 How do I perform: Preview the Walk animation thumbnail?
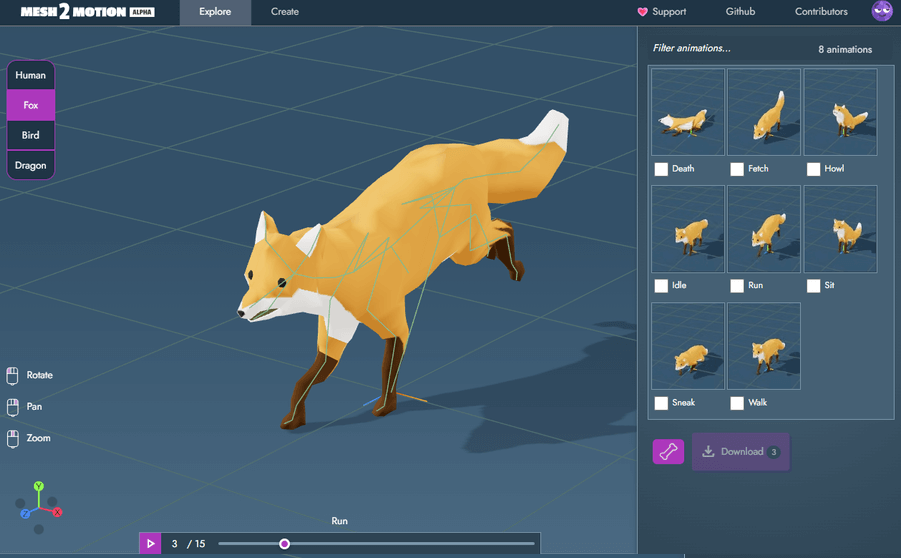(x=764, y=346)
